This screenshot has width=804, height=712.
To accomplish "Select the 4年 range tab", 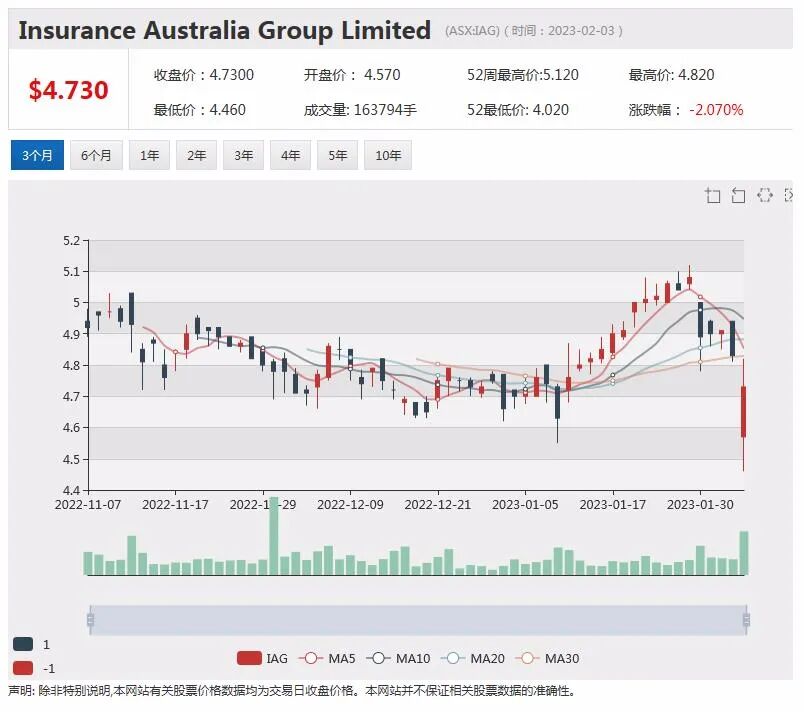I will (290, 155).
